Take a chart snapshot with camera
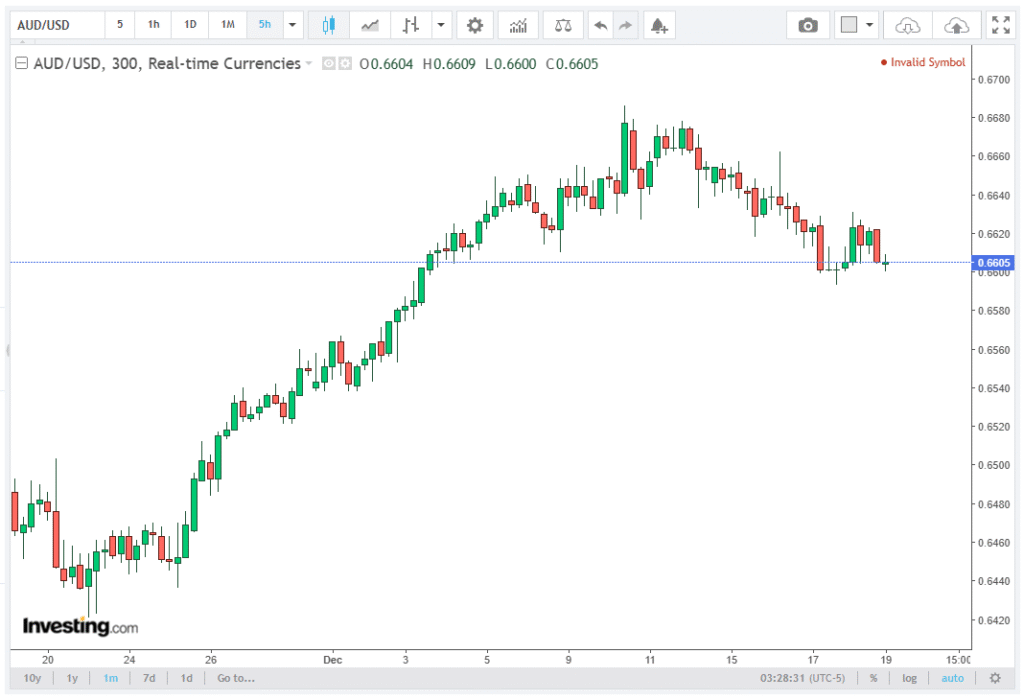Image resolution: width=1024 pixels, height=700 pixels. 808,25
